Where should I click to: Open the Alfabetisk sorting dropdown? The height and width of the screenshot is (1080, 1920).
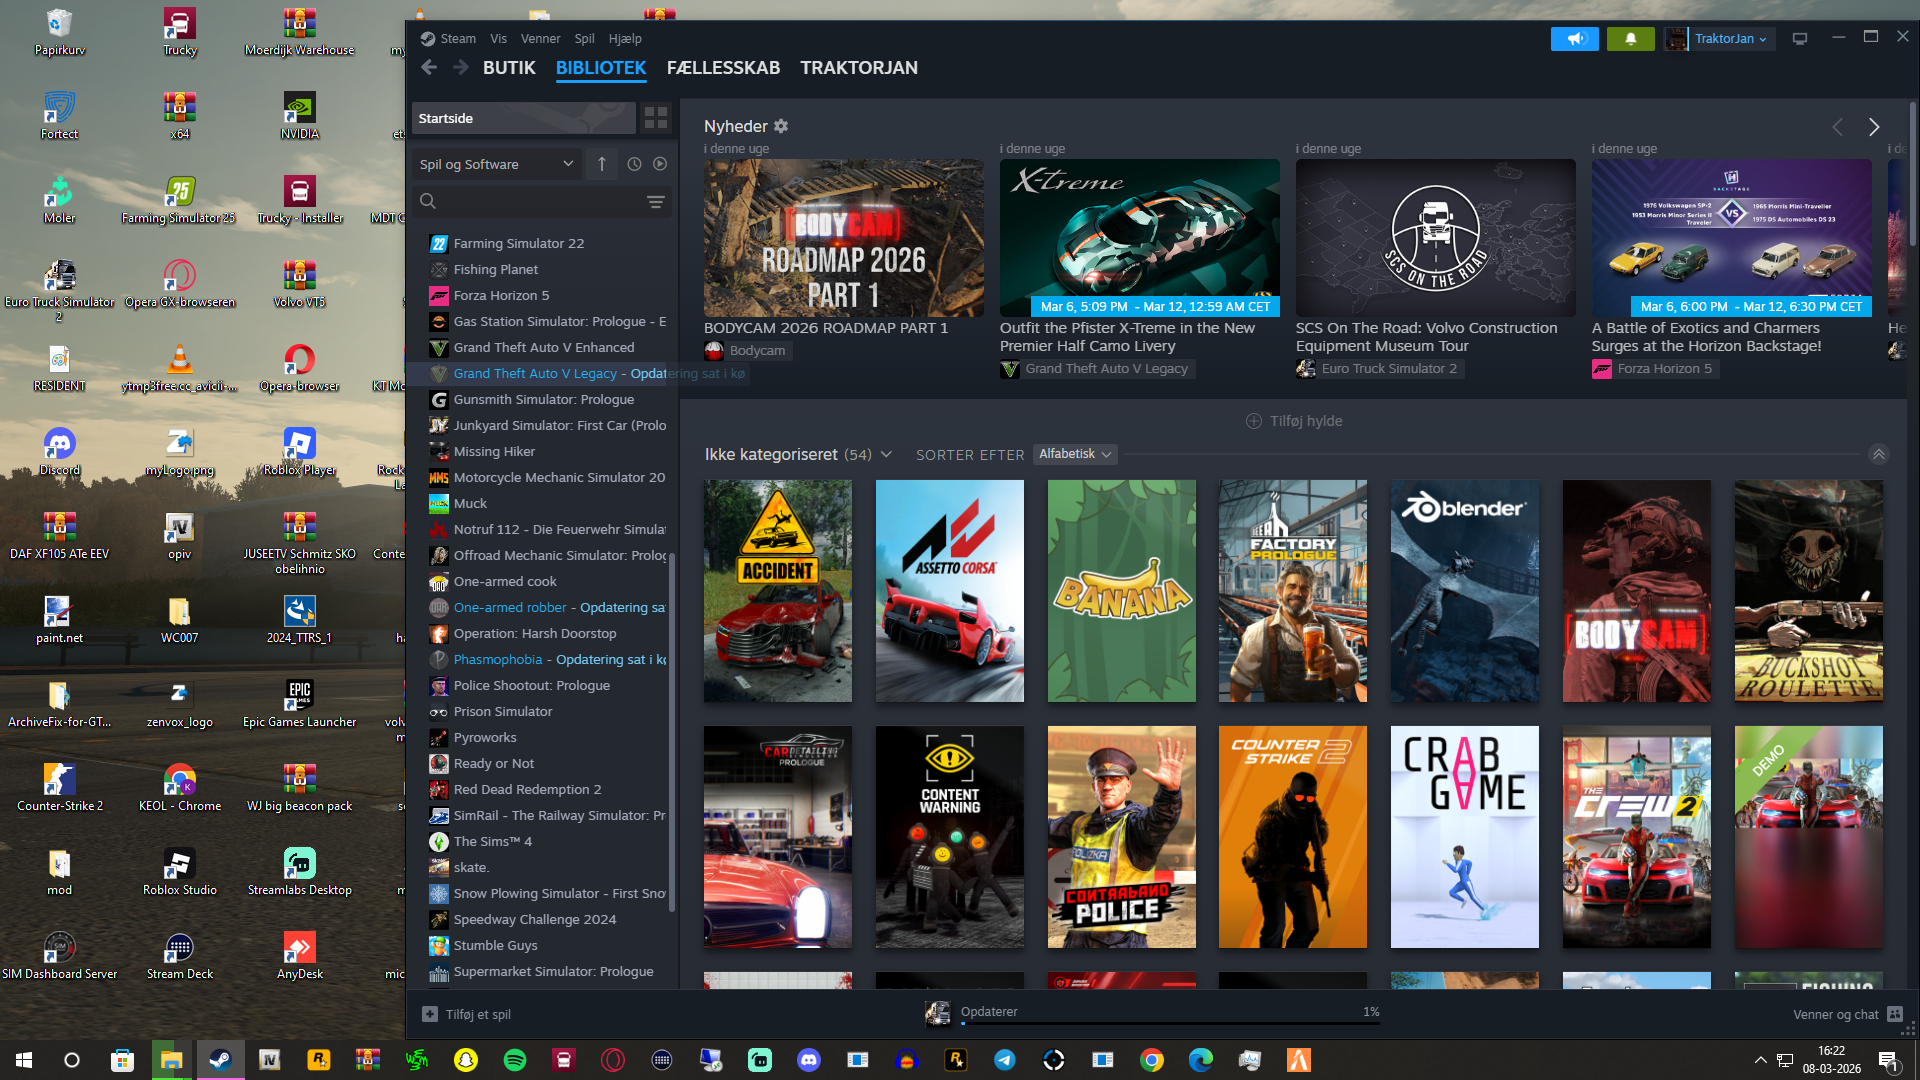pyautogui.click(x=1075, y=454)
